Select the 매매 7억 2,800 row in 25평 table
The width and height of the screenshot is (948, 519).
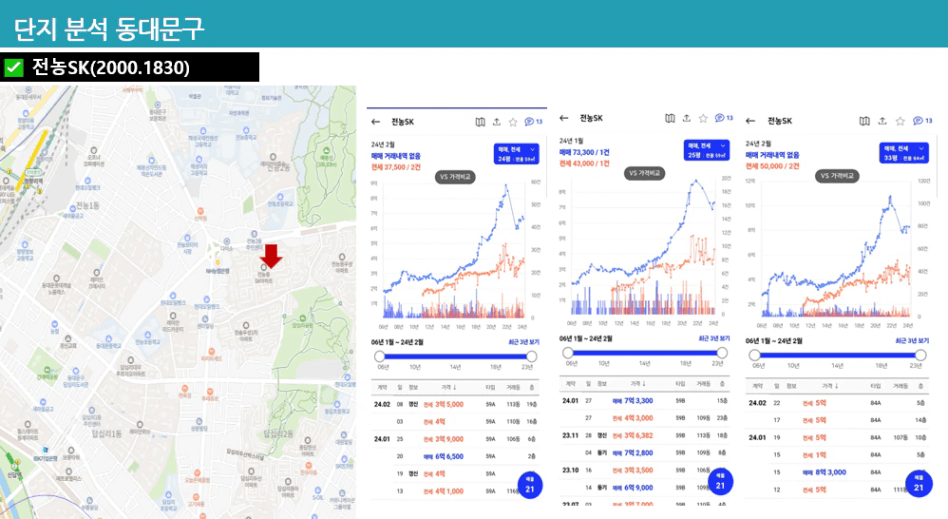[x=644, y=452]
